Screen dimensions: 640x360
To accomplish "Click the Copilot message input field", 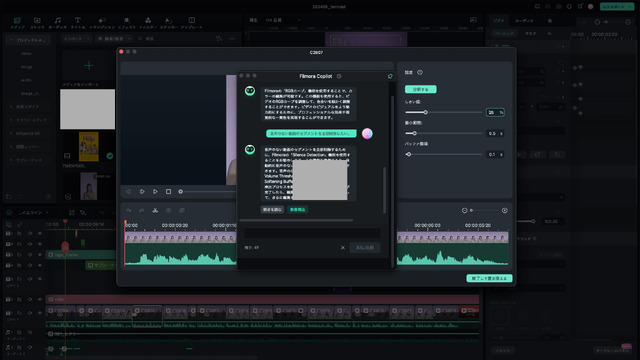I will (x=312, y=233).
